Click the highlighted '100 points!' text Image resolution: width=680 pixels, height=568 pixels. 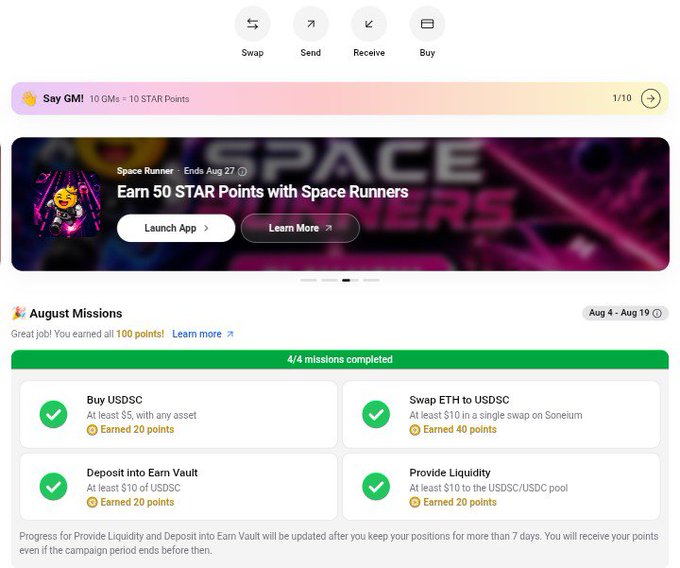(140, 334)
